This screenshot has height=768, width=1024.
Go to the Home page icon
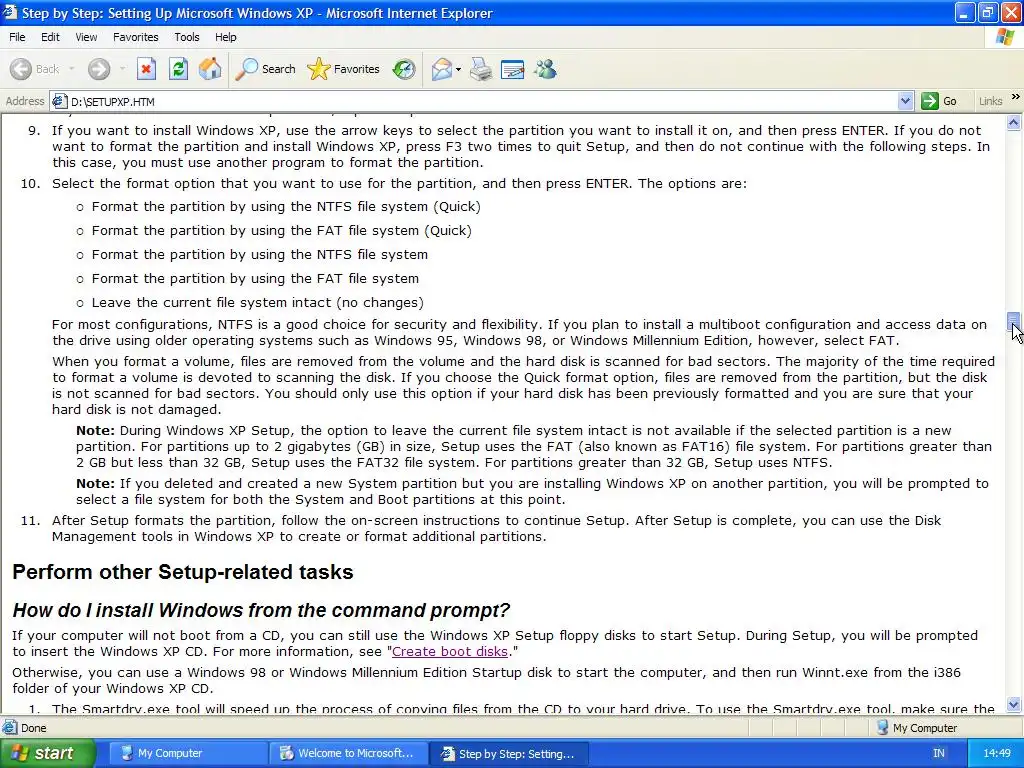click(210, 69)
